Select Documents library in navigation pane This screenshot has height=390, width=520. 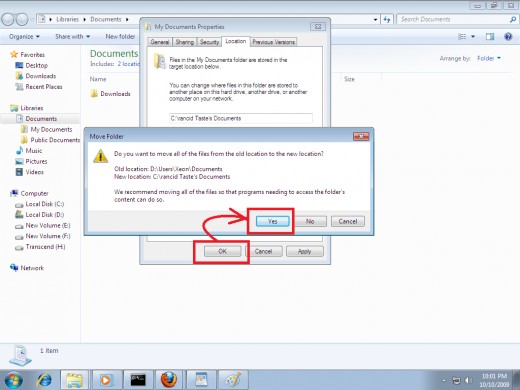41,119
